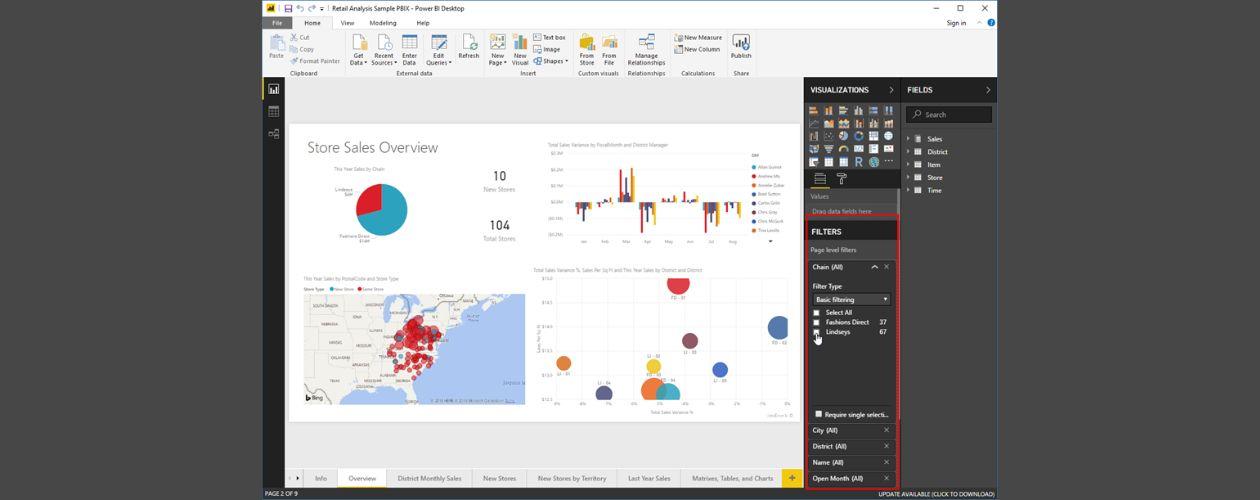Screen dimensions: 1260x500
Task: Collapse the Chain (All) filter card
Action: [x=874, y=267]
